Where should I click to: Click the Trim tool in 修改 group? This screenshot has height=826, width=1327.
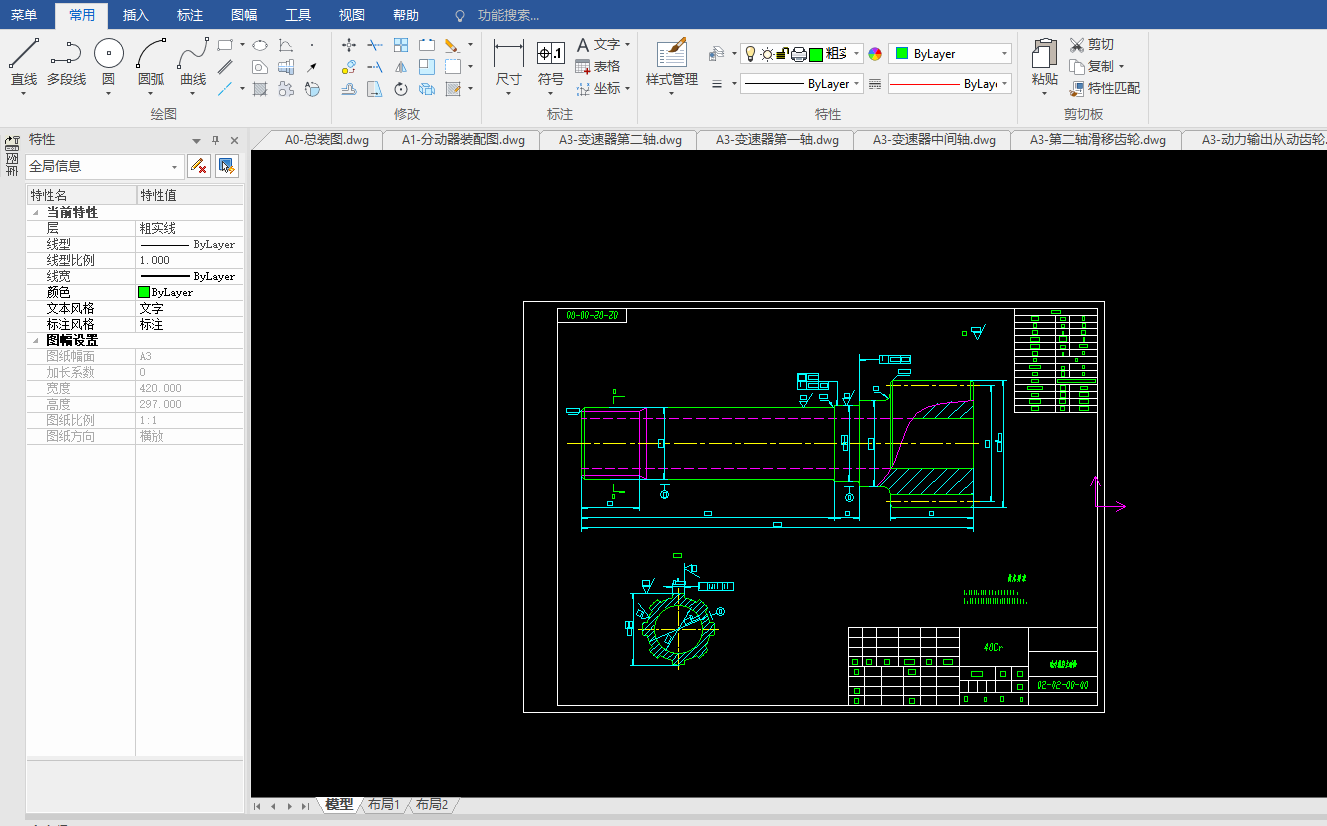375,45
